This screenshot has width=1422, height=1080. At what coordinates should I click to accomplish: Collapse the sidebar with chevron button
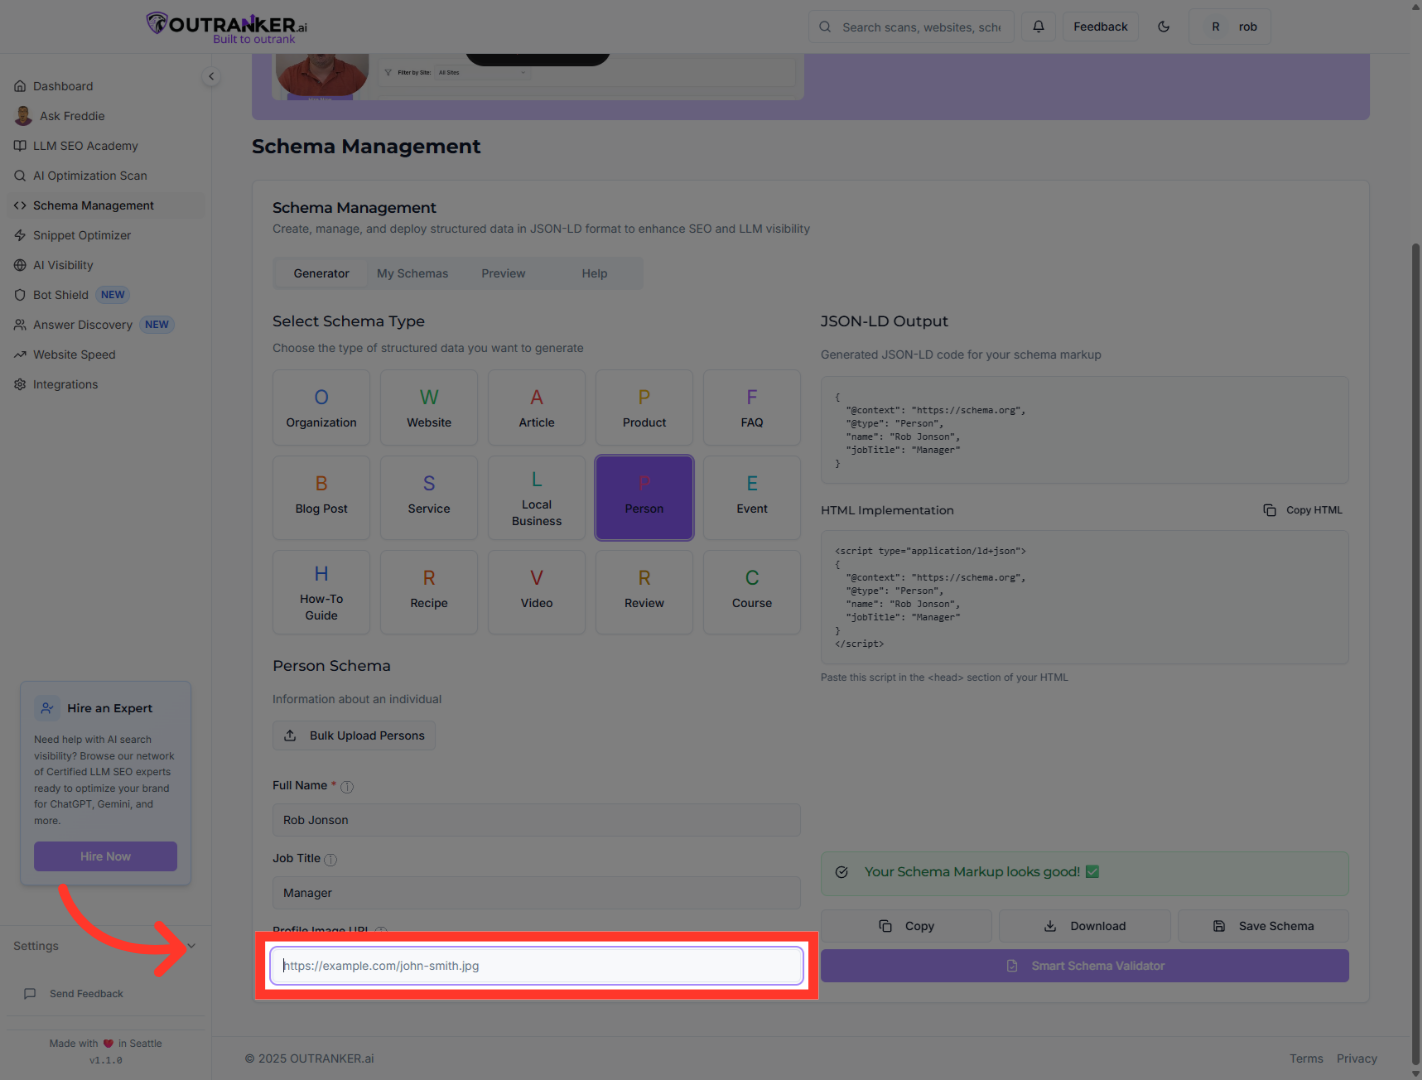(x=211, y=76)
